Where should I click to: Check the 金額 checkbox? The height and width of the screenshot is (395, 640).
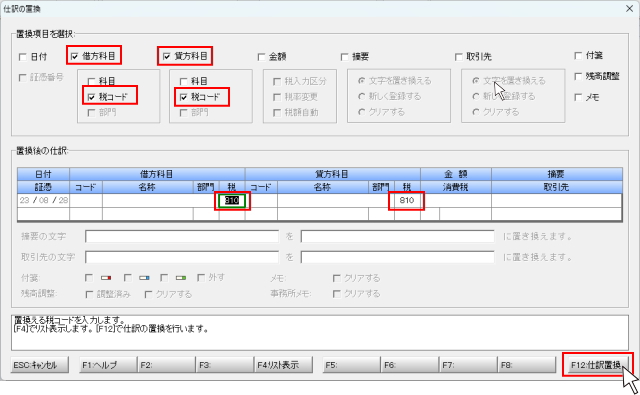(x=262, y=57)
